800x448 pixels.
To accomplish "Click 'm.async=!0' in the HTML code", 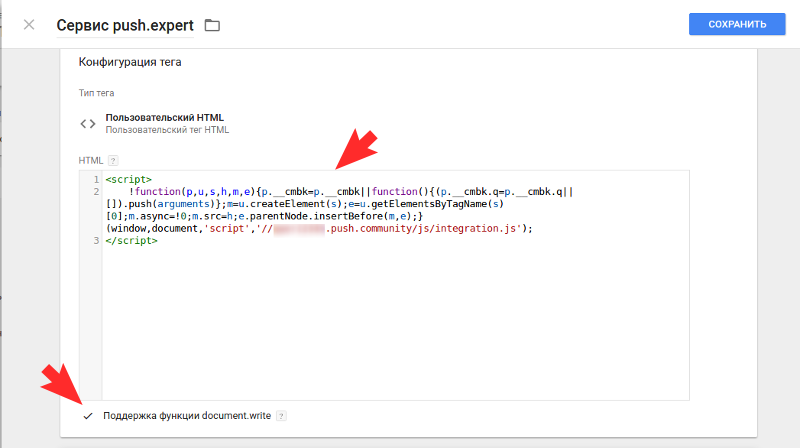I will point(158,216).
